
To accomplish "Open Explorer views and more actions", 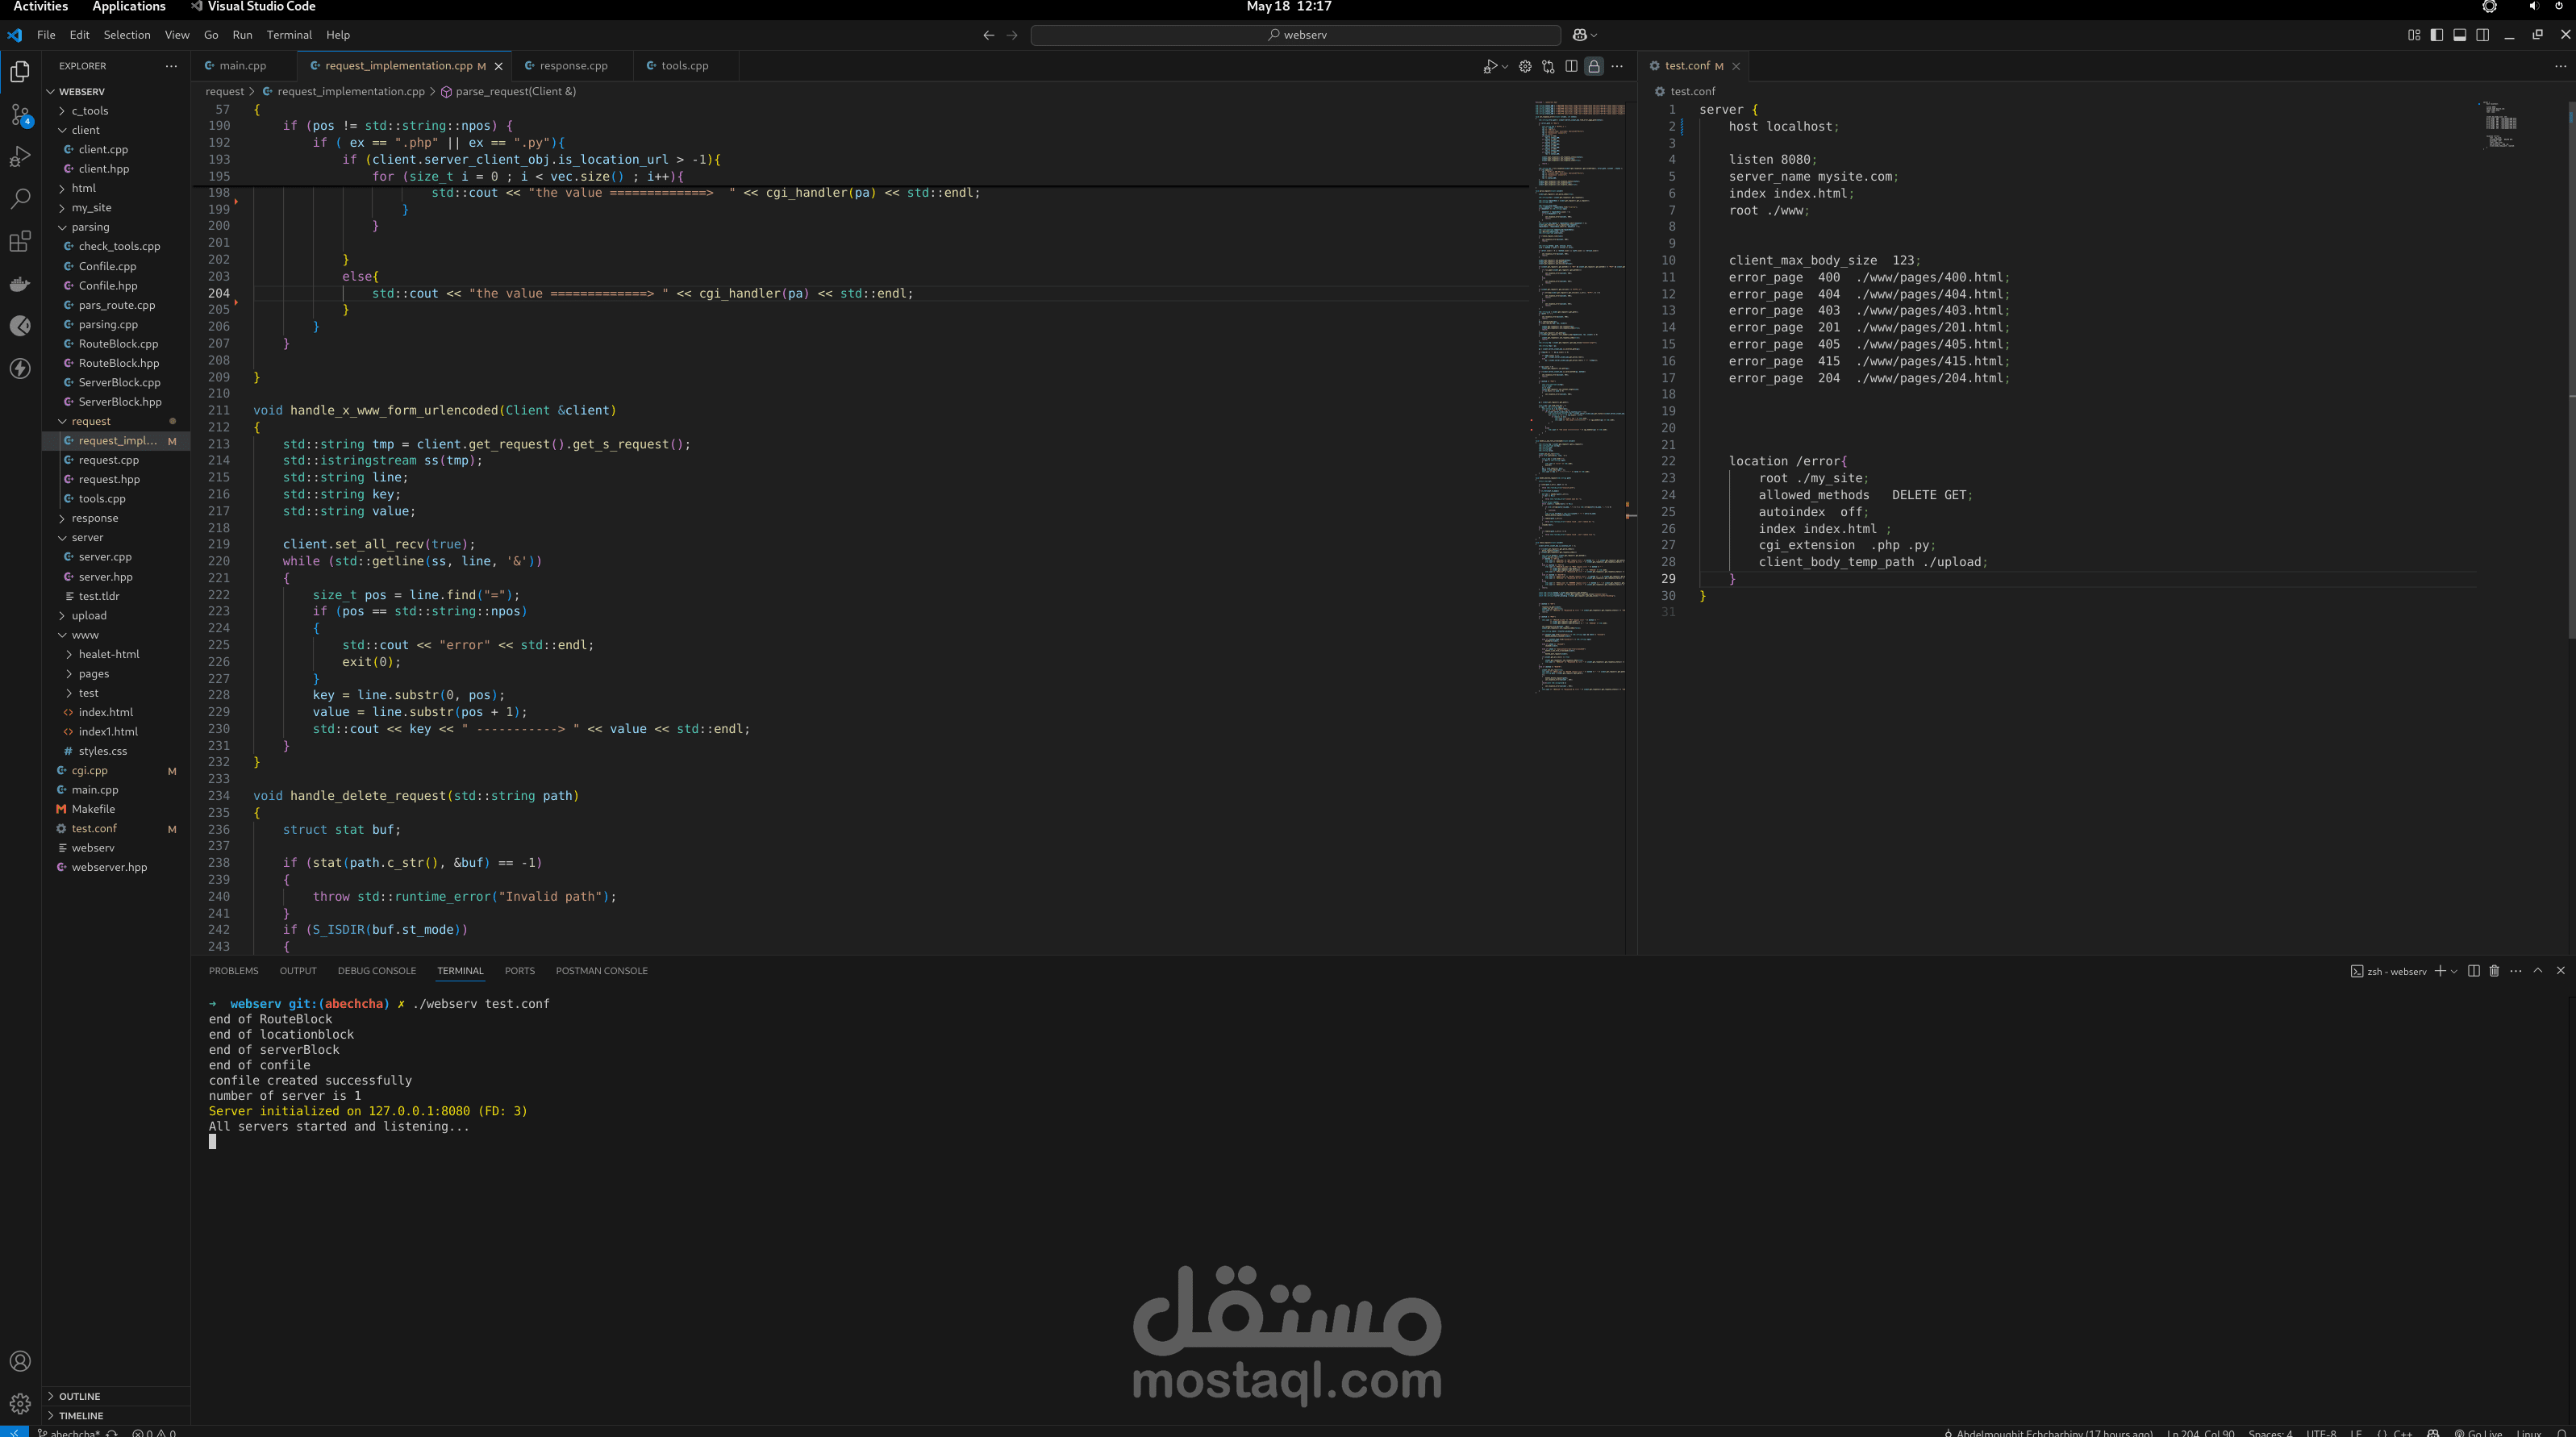I will click(x=171, y=66).
